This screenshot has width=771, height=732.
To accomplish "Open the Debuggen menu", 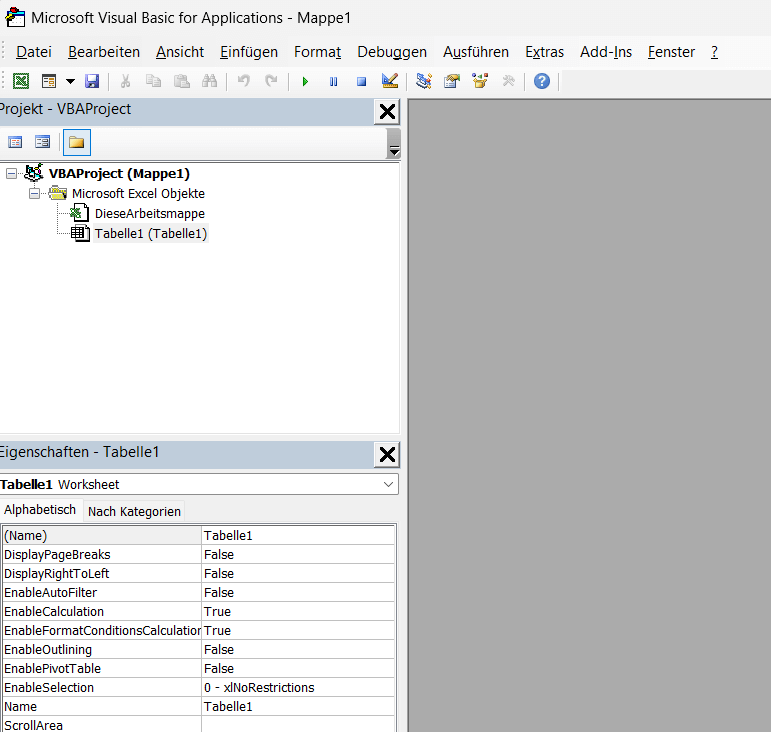I will (x=392, y=52).
